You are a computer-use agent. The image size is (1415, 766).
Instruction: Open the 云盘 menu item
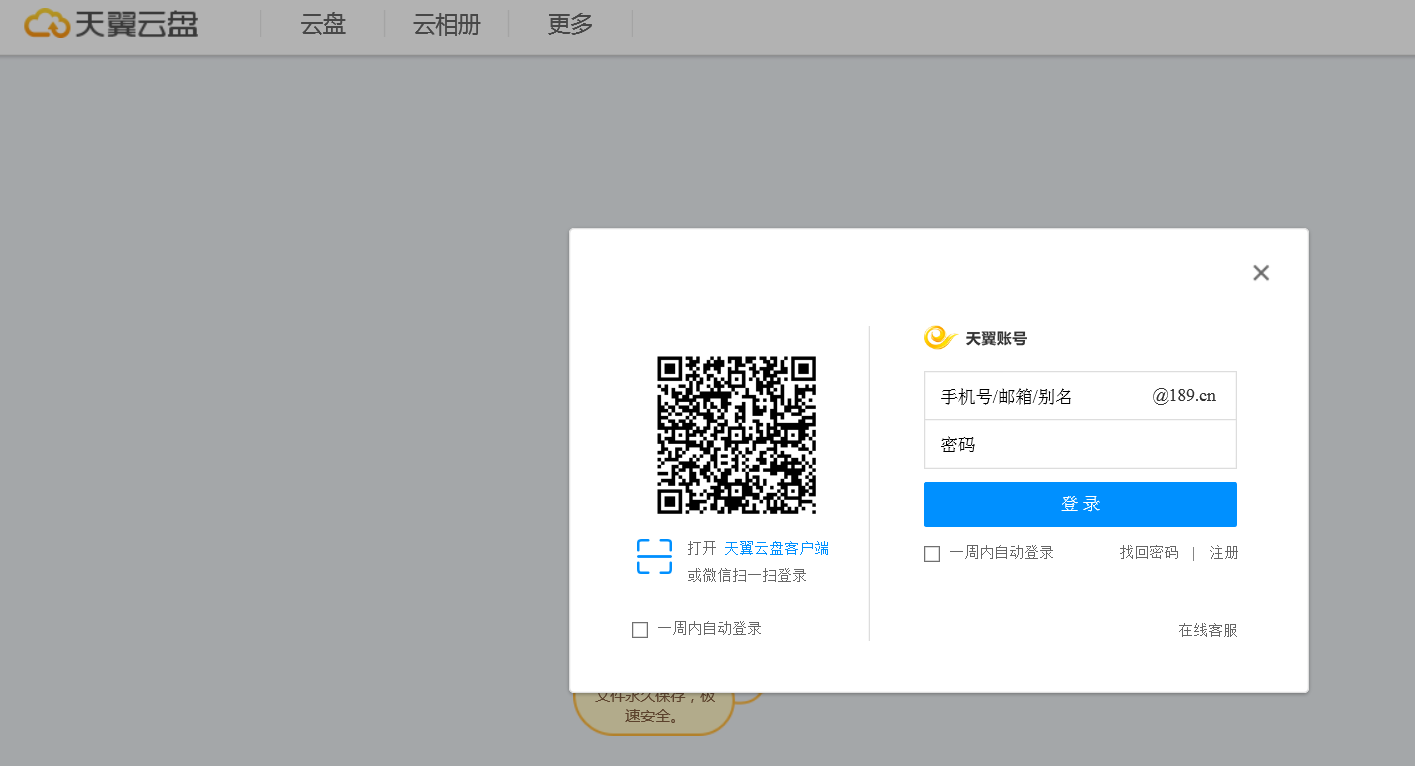(x=323, y=25)
